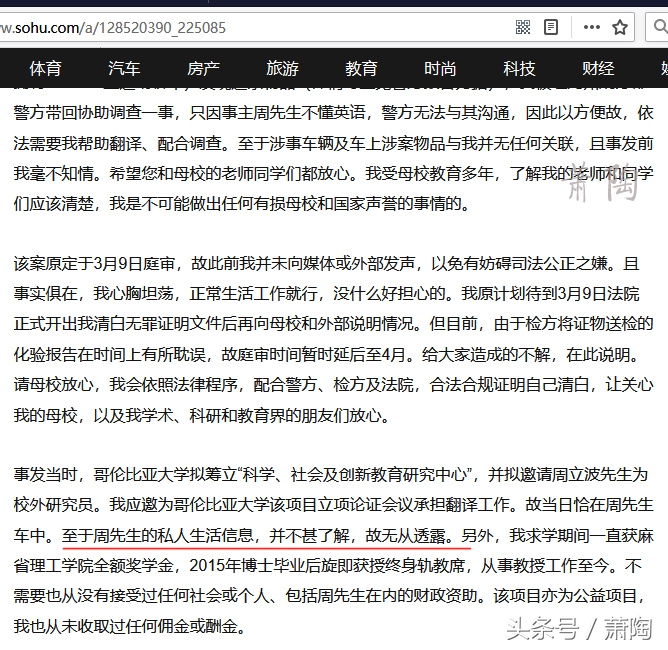Click the text 法需要我帮助翻译、配合调查
The image size is (668, 650).
(x=117, y=144)
